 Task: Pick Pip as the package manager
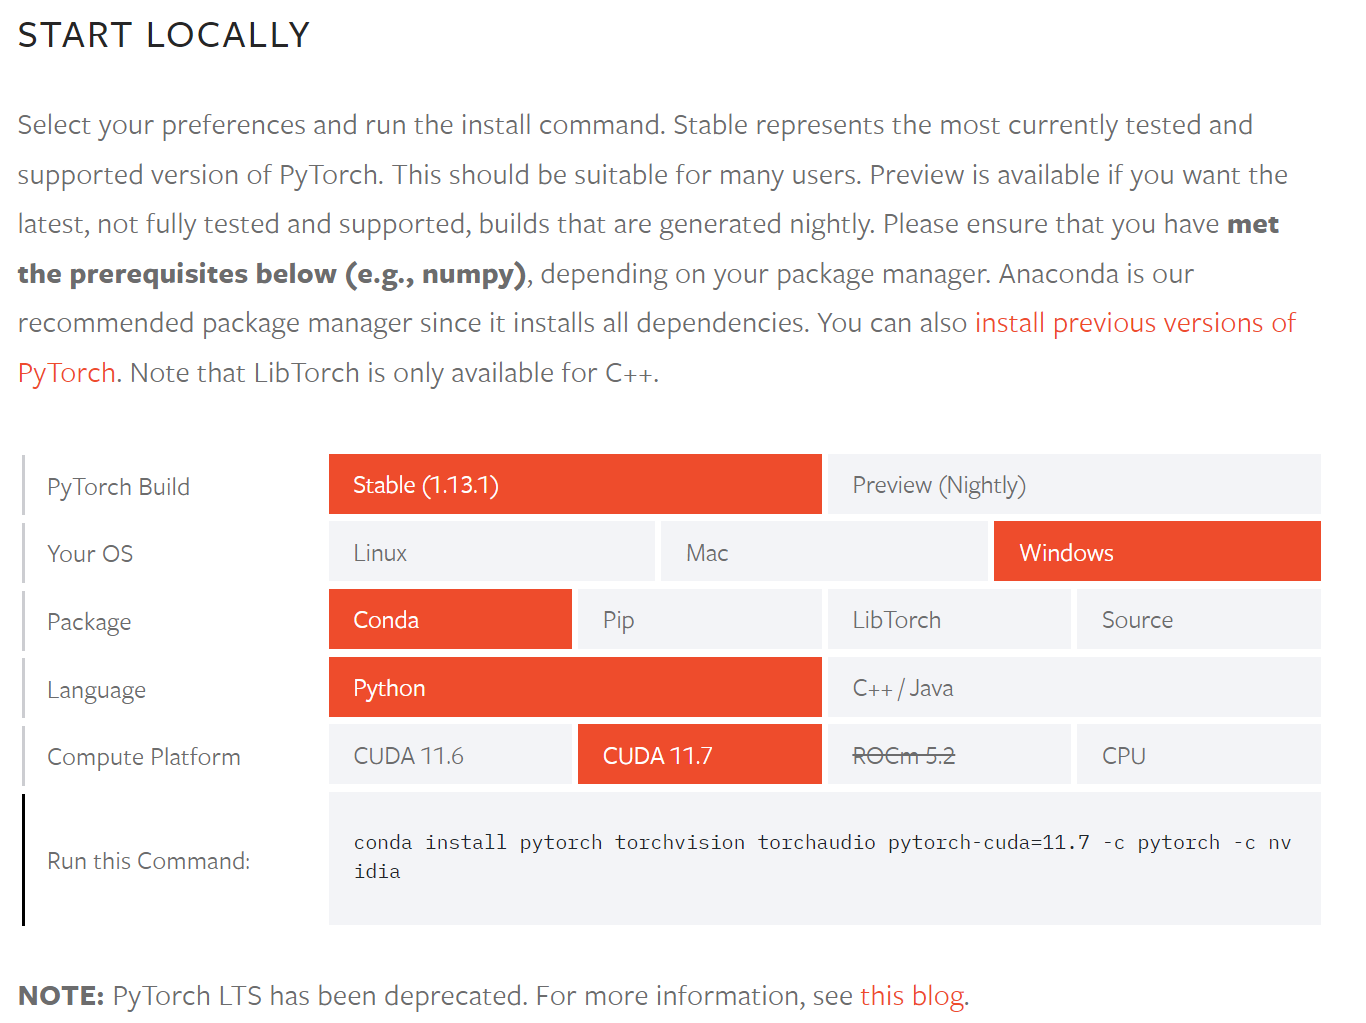700,620
